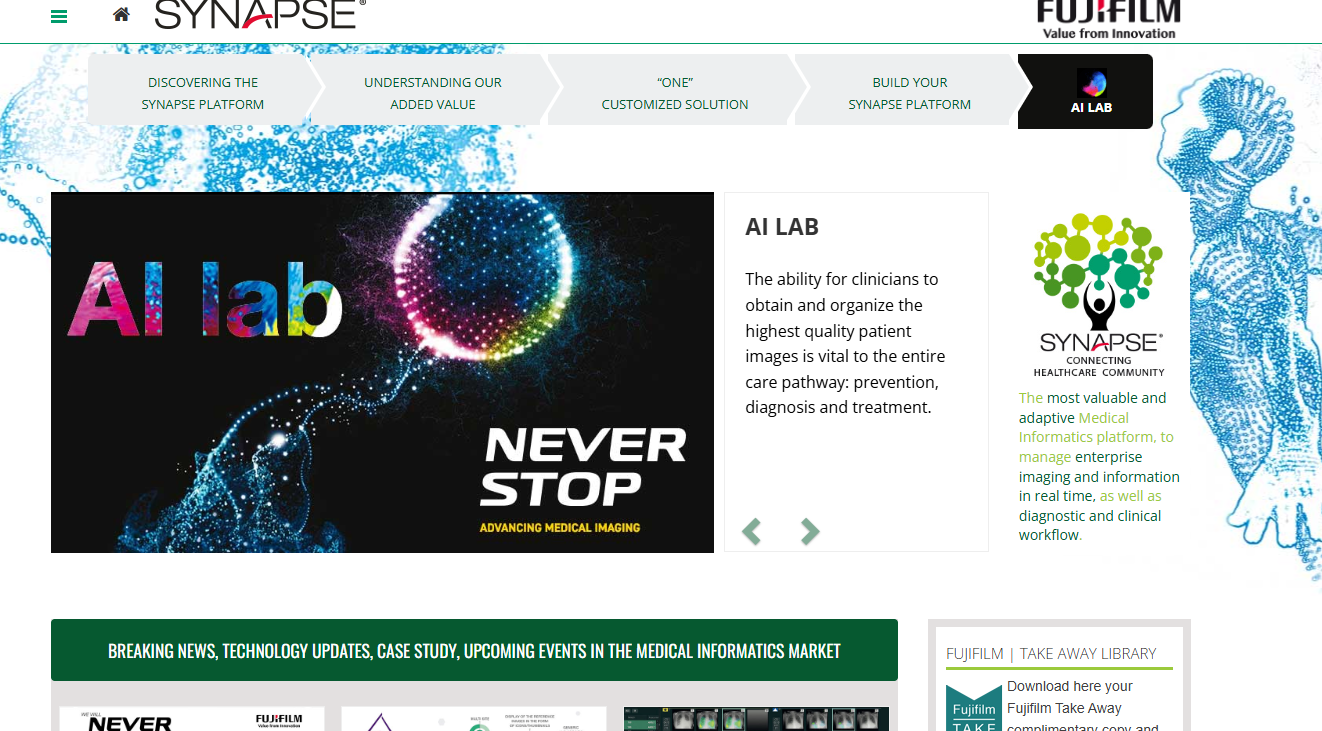1322x731 pixels.
Task: Click the Synapse Connecting Healthcare Community tree logo
Action: 1099,295
